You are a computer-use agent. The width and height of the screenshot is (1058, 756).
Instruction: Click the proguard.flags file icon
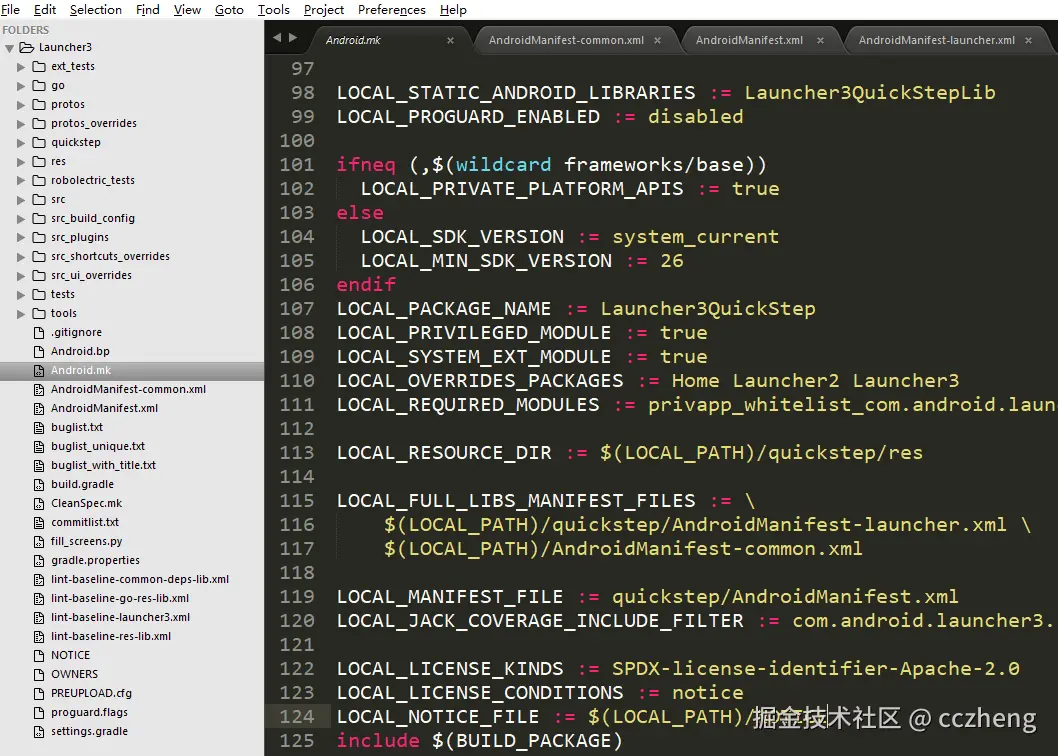click(x=39, y=712)
